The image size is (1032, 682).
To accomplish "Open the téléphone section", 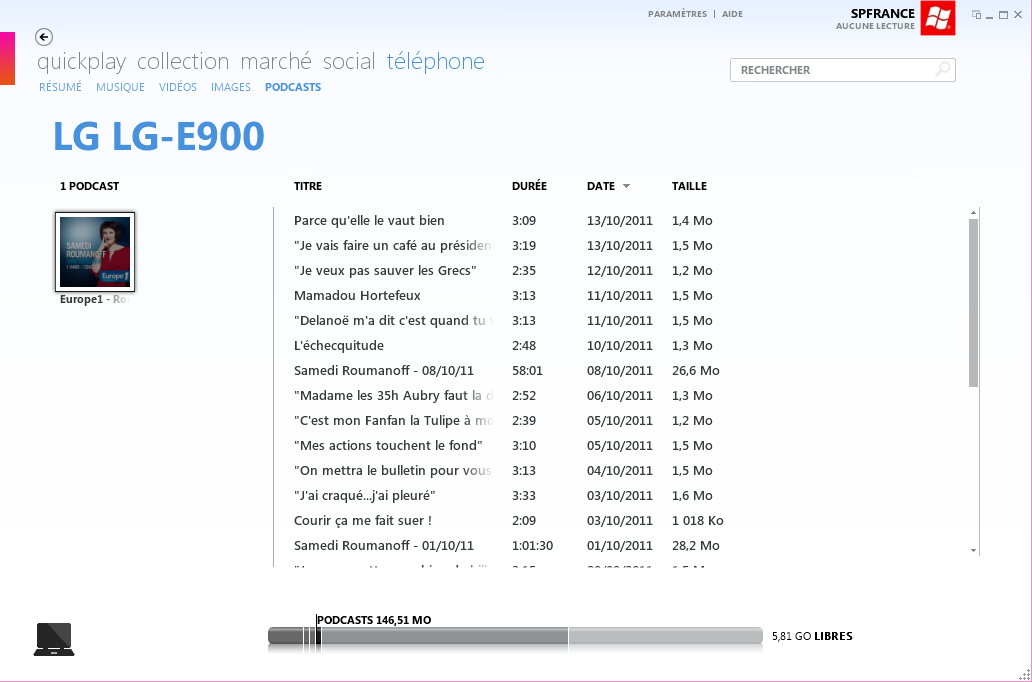I will point(436,61).
